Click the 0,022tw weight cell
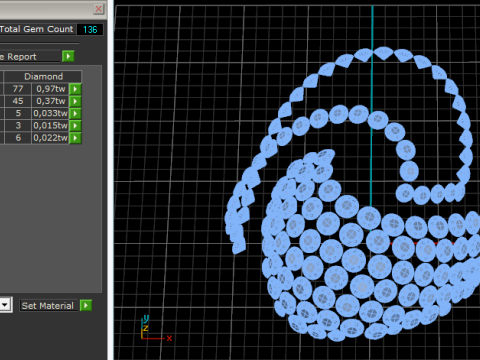 50,138
